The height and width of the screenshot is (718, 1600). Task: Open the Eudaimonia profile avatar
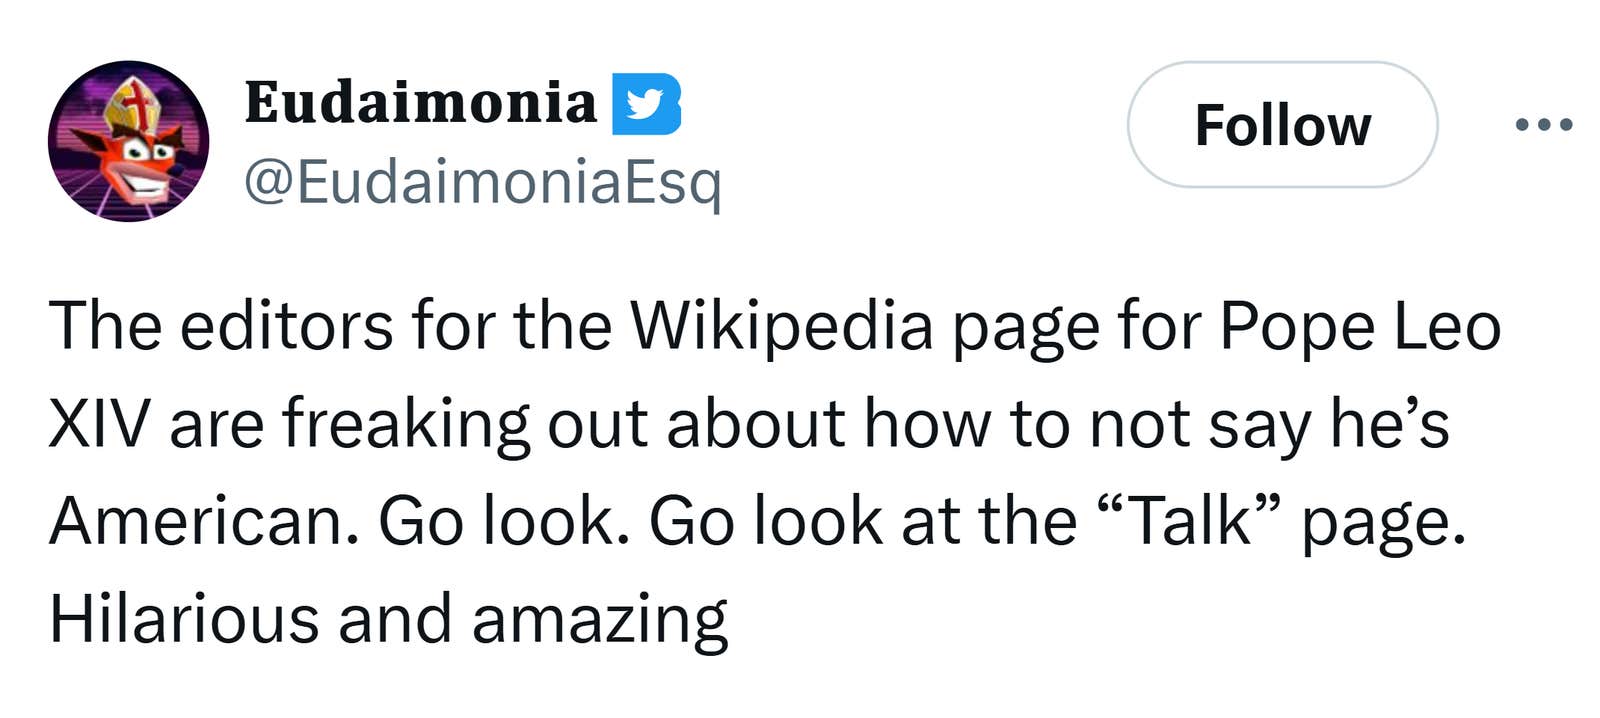[128, 141]
